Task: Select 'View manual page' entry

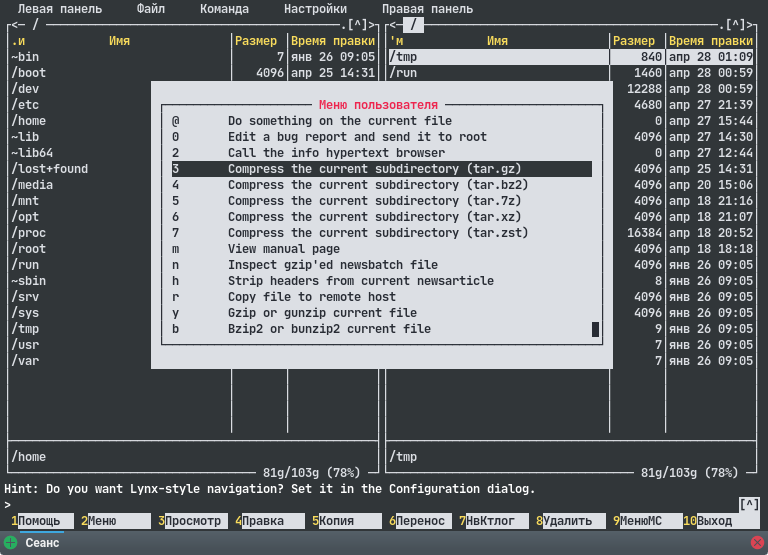Action: click(x=382, y=249)
